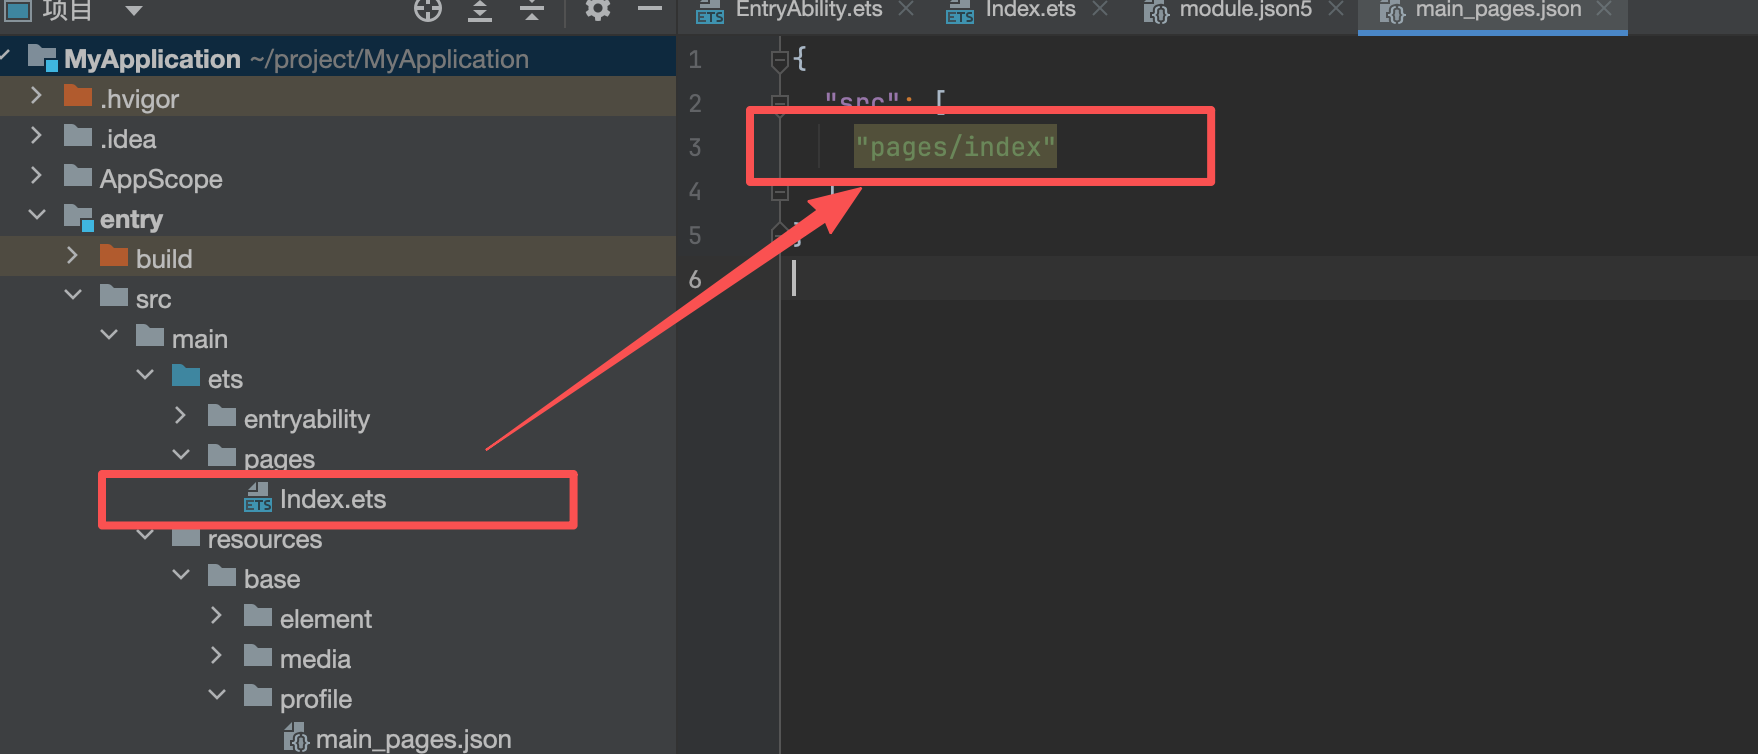
Task: Click the Expand All toolbar icon
Action: [x=480, y=10]
